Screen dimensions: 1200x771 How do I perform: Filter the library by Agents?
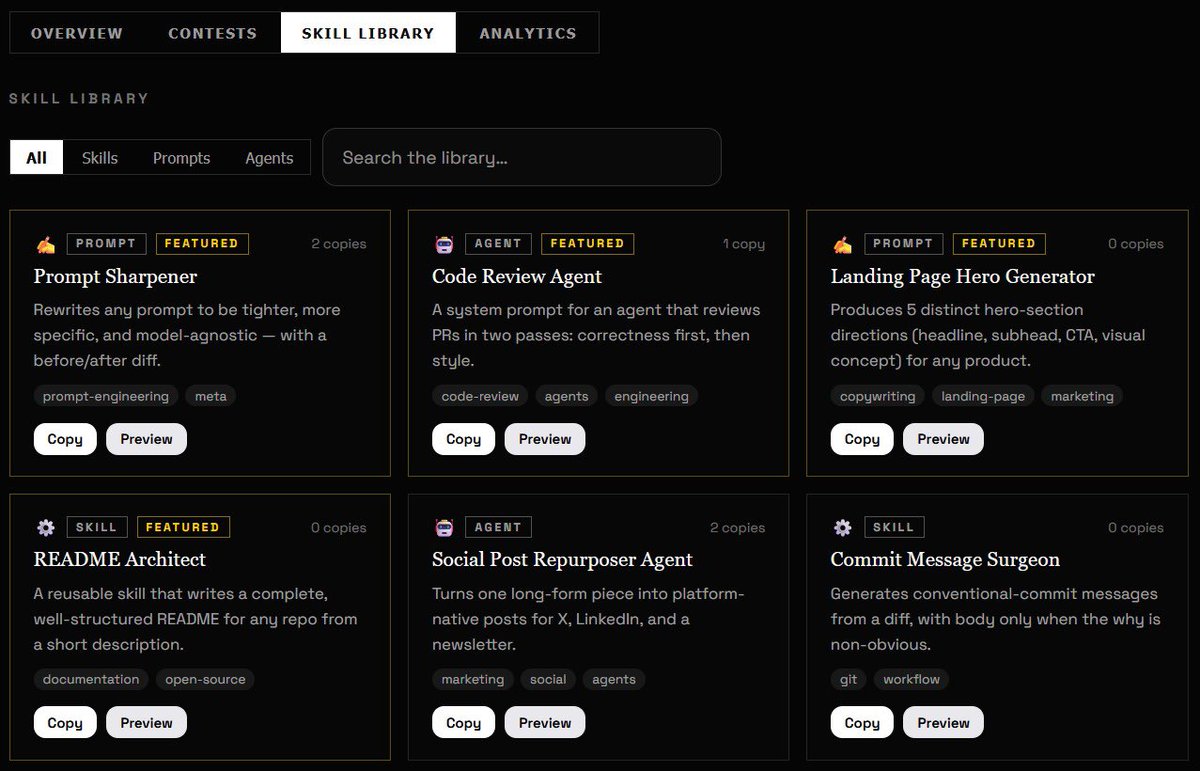click(269, 158)
